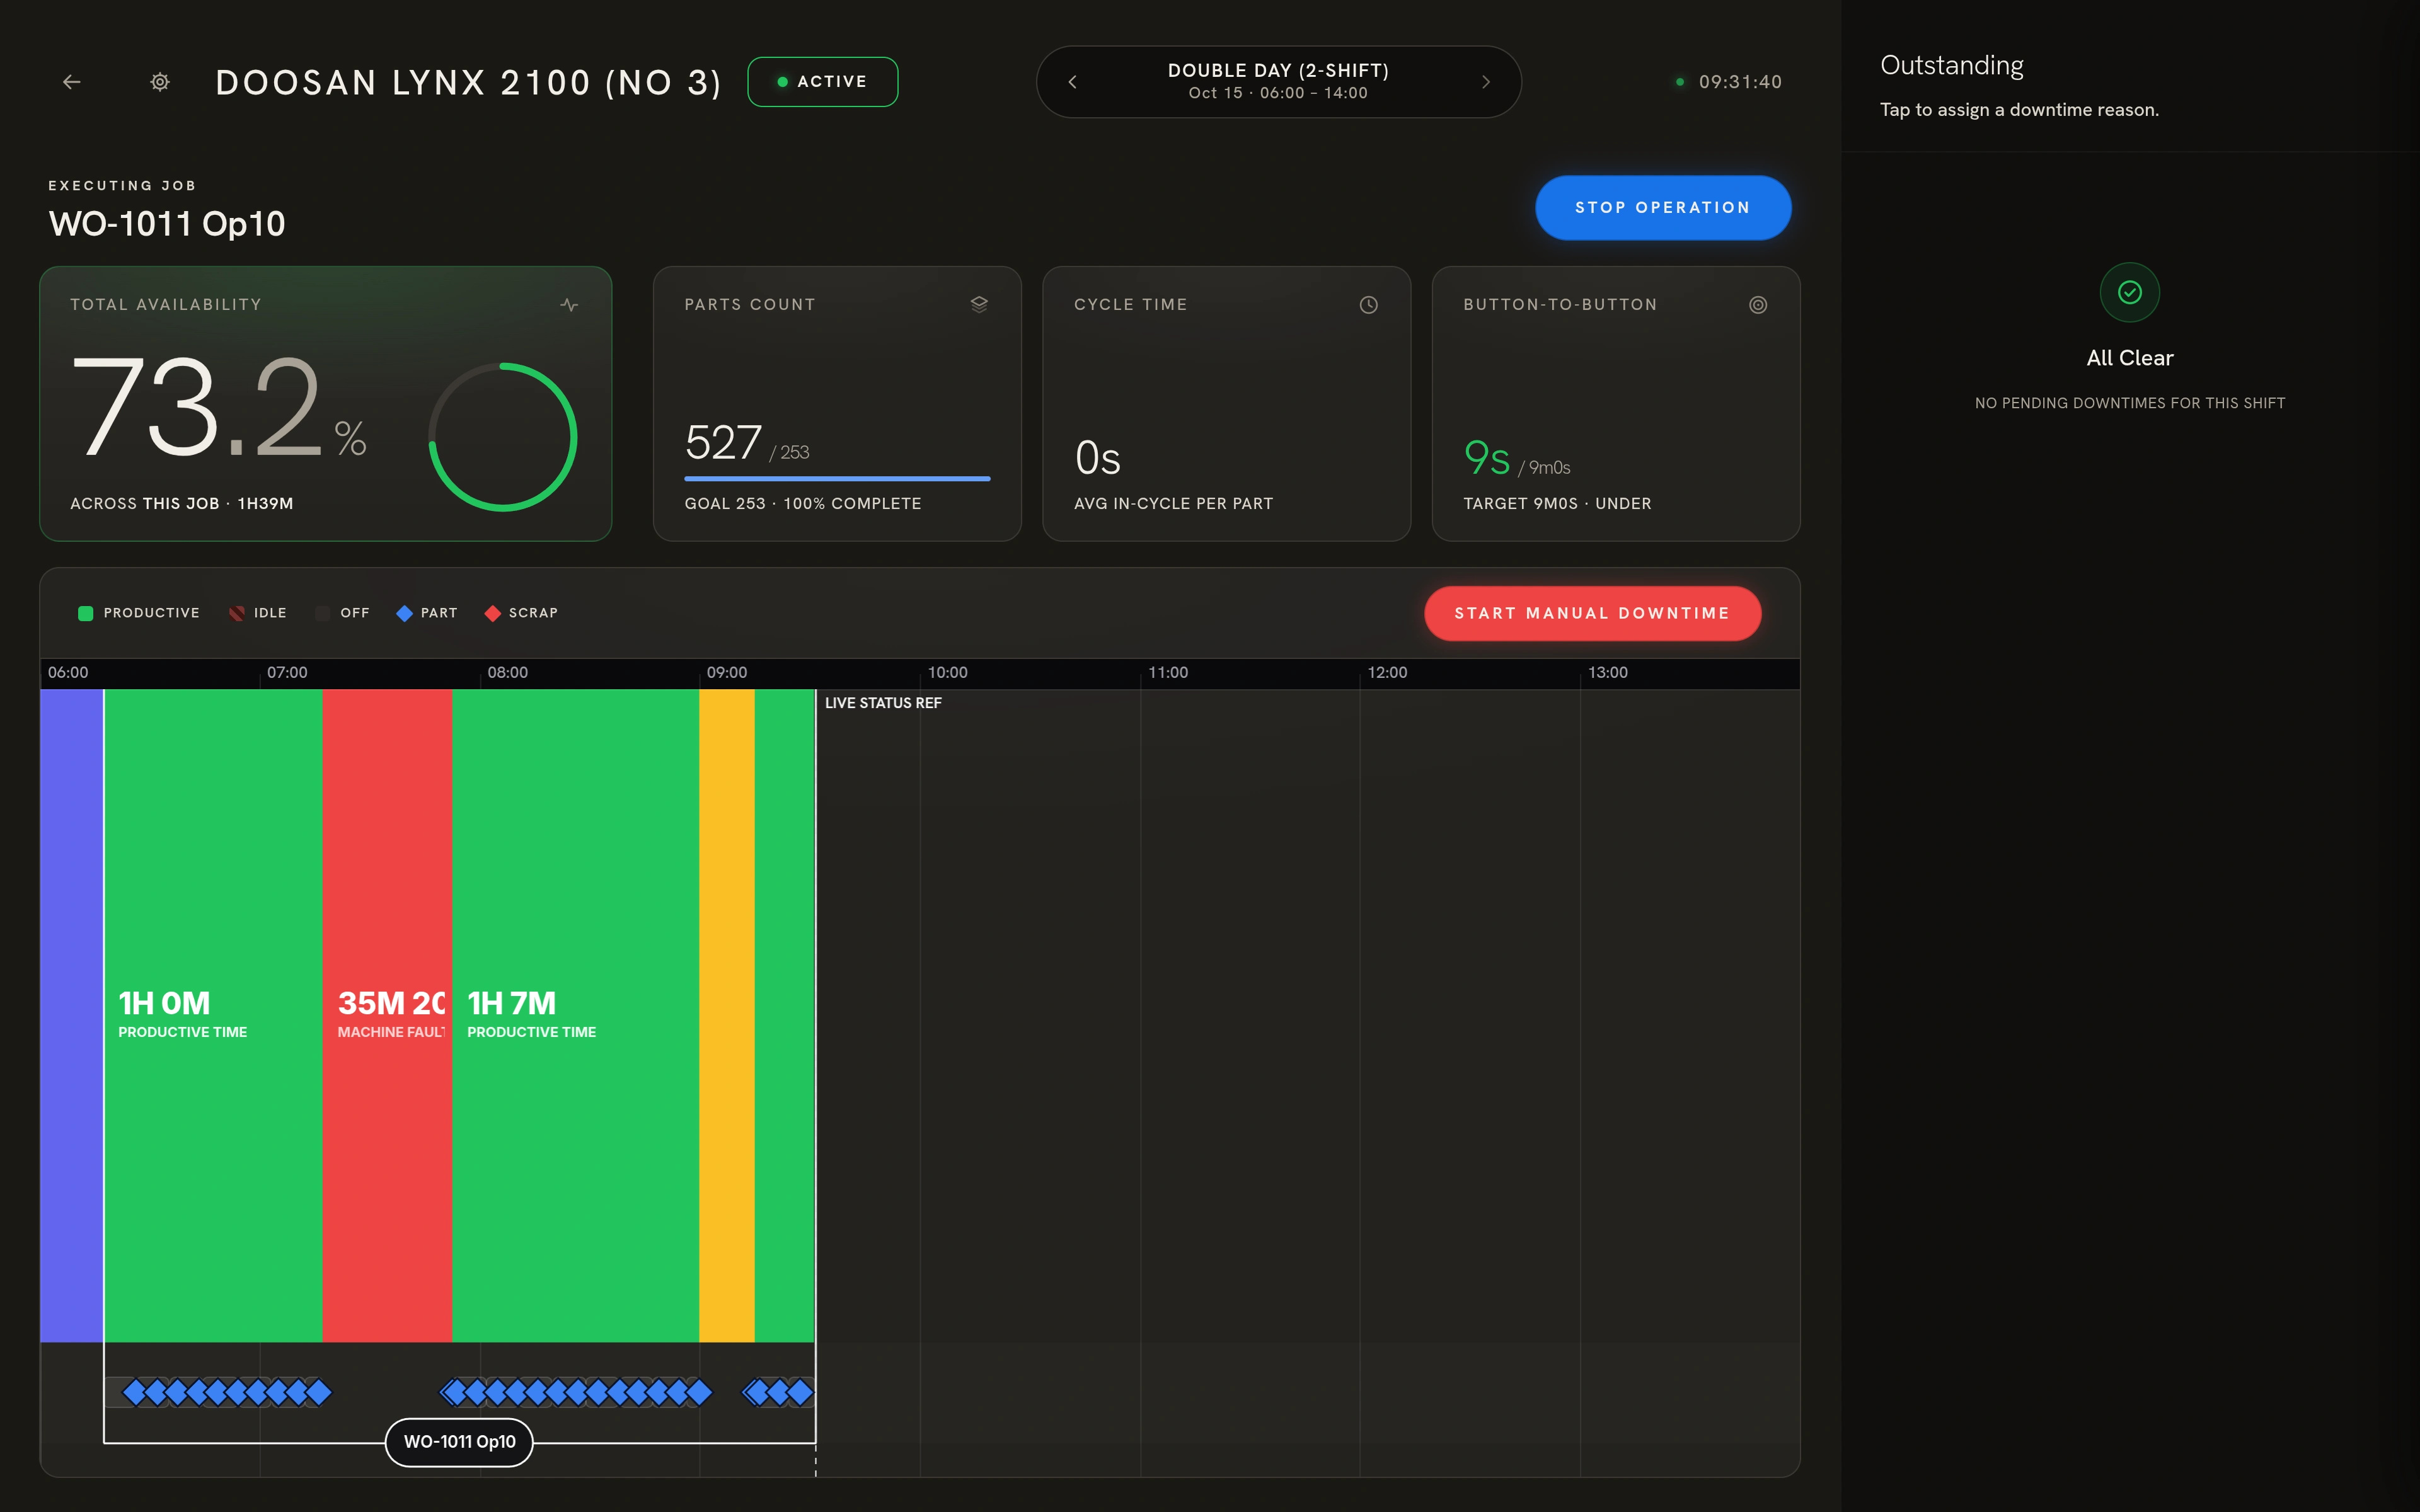This screenshot has height=1512, width=2420.
Task: Click the All Clear check icon
Action: (x=2130, y=292)
